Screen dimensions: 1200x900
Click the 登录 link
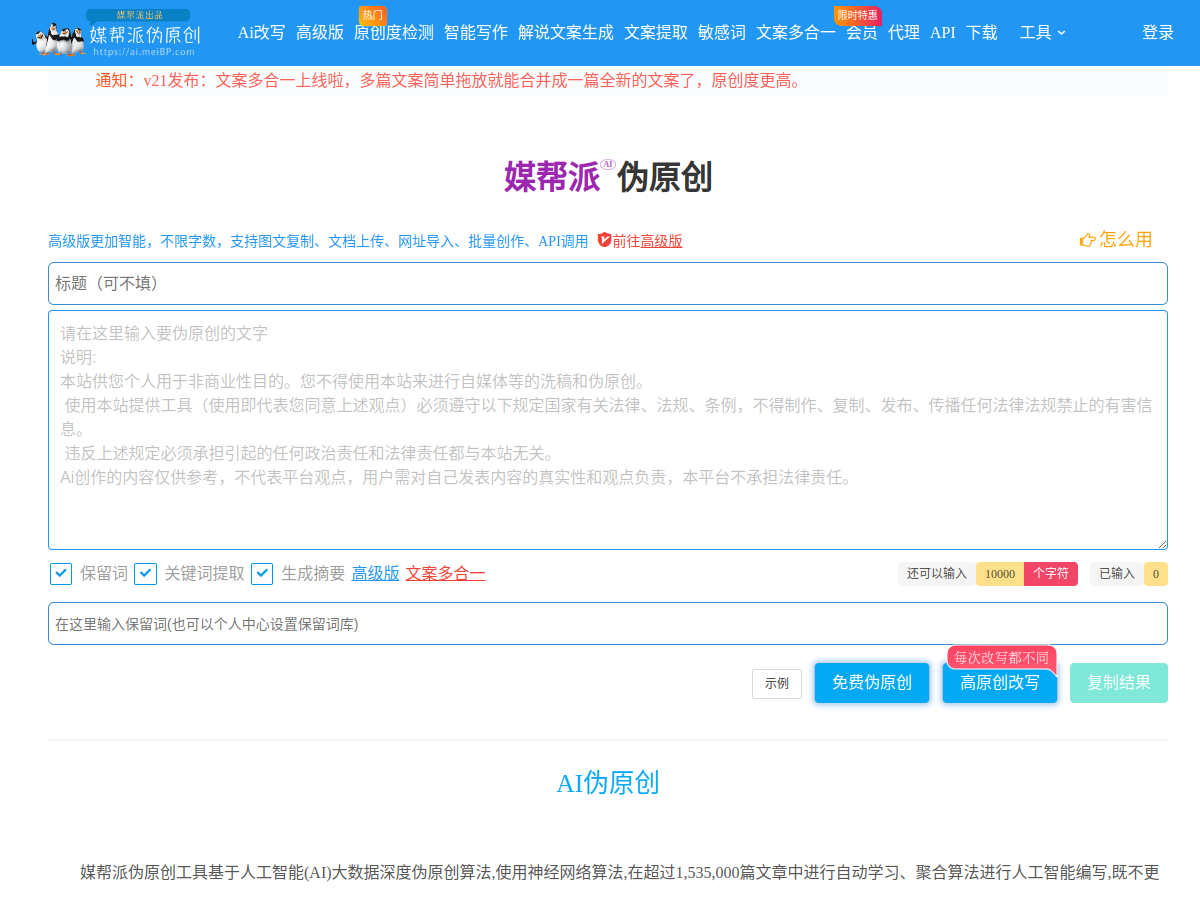tap(1158, 33)
